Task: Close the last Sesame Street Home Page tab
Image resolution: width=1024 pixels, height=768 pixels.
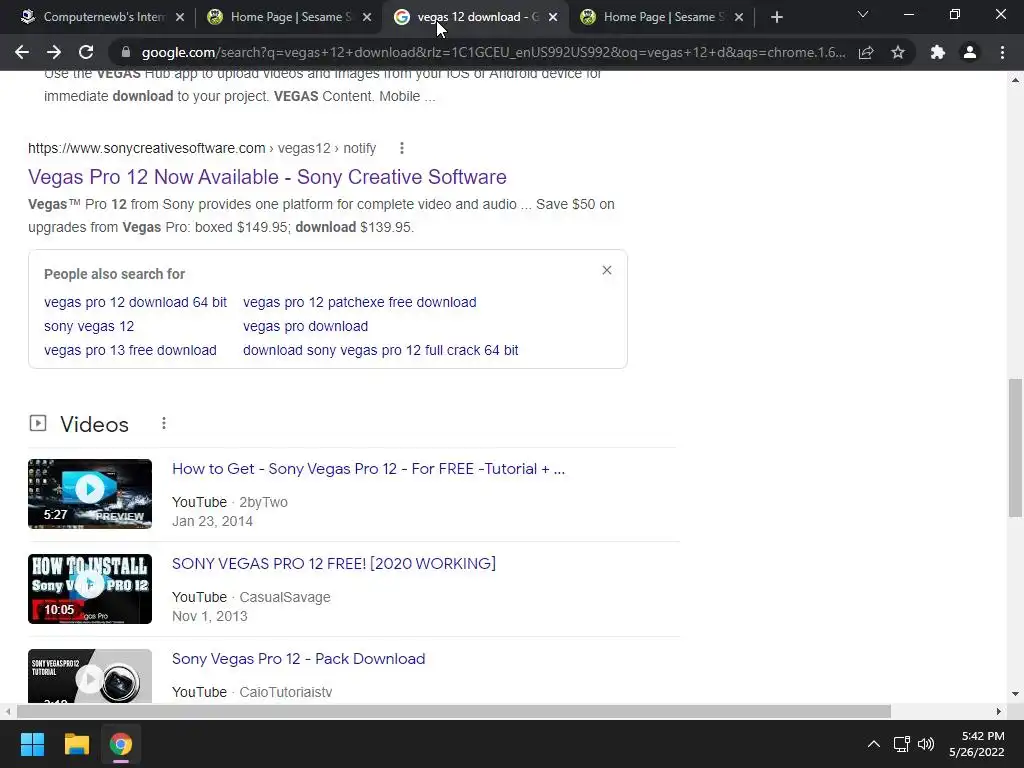Action: click(x=739, y=17)
